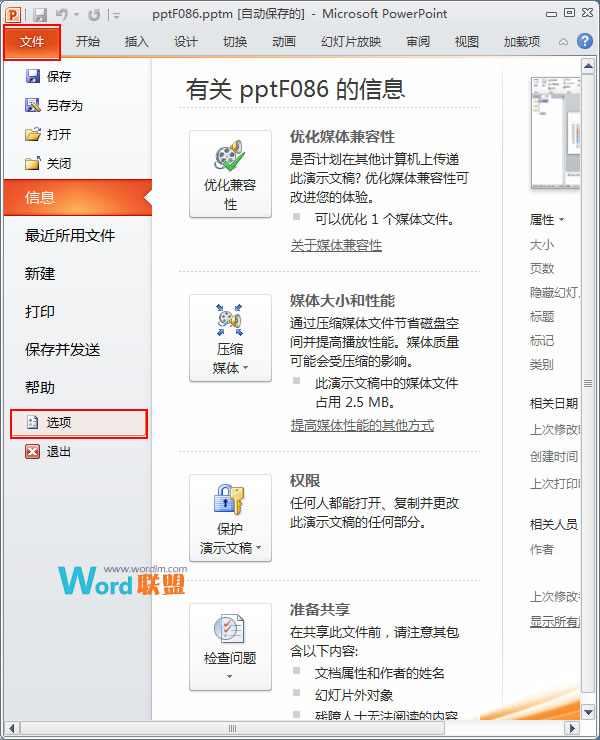Click 退出 exit with red X icon

pyautogui.click(x=48, y=452)
